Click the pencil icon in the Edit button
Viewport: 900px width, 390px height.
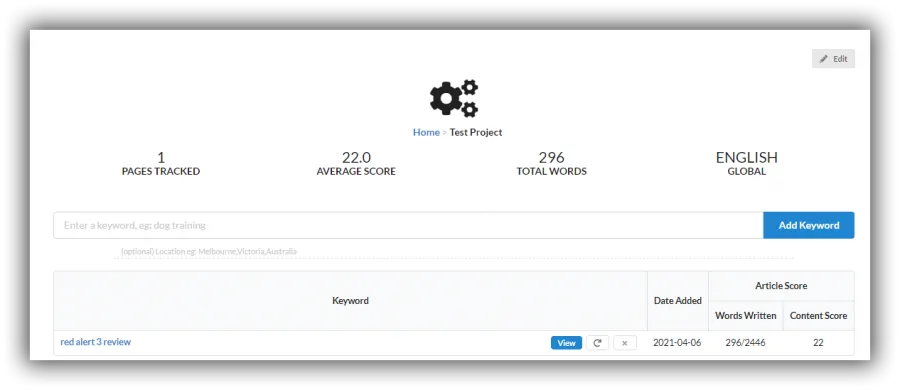824,59
